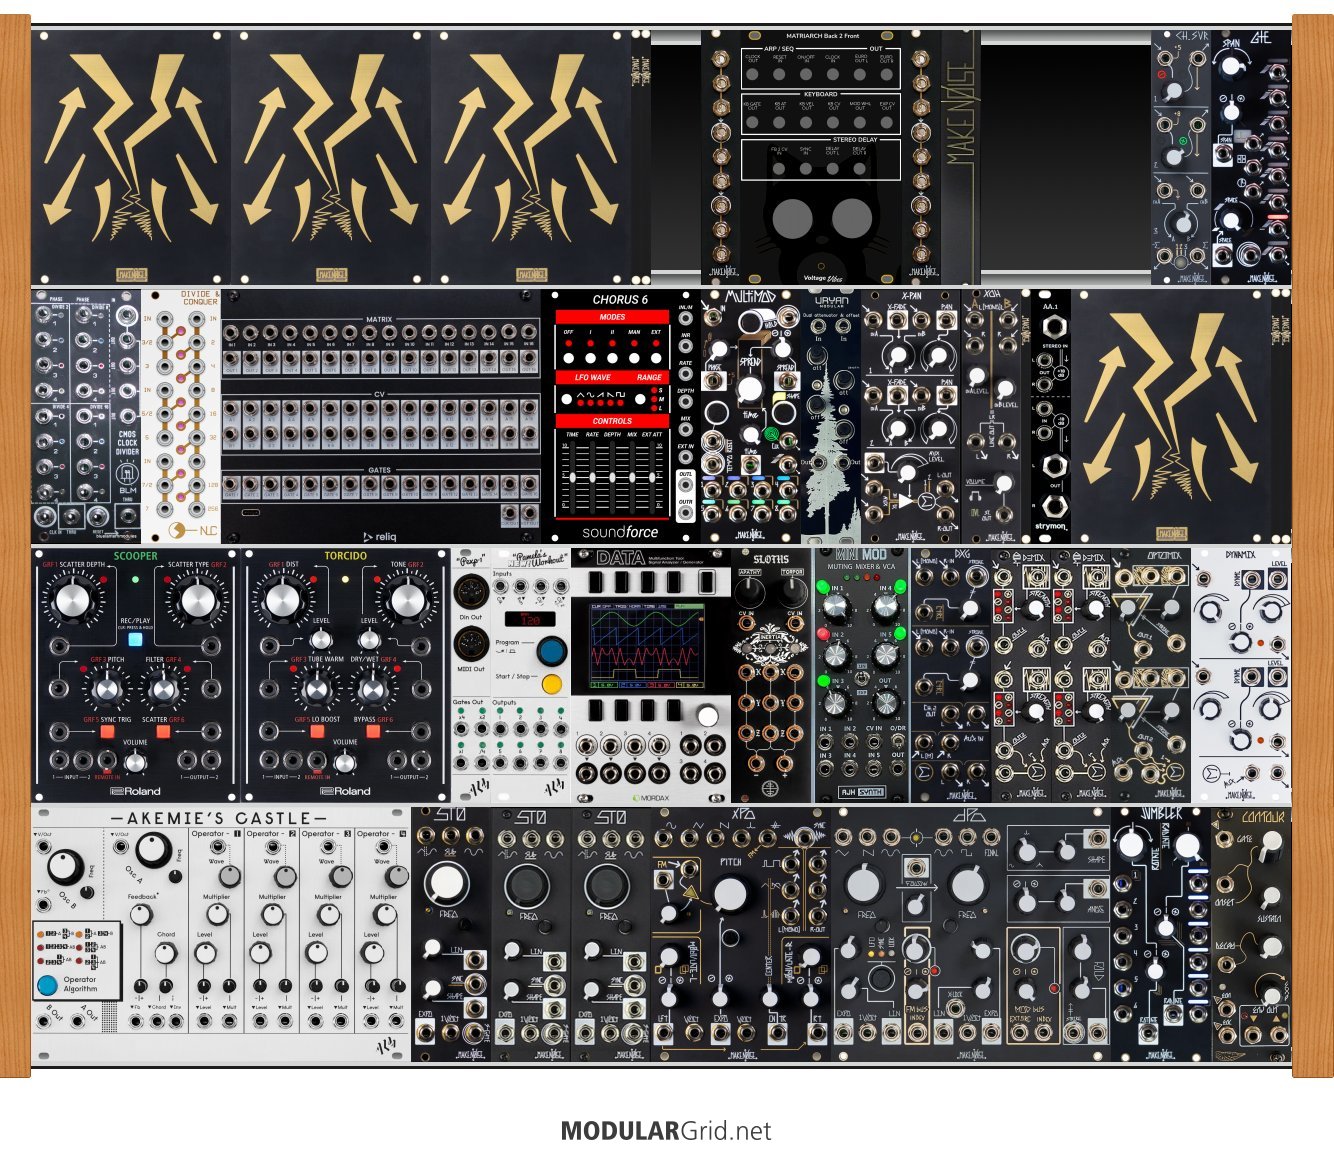Click the Operator 1 Wave knob
Image resolution: width=1334 pixels, height=1152 pixels.
(x=231, y=877)
